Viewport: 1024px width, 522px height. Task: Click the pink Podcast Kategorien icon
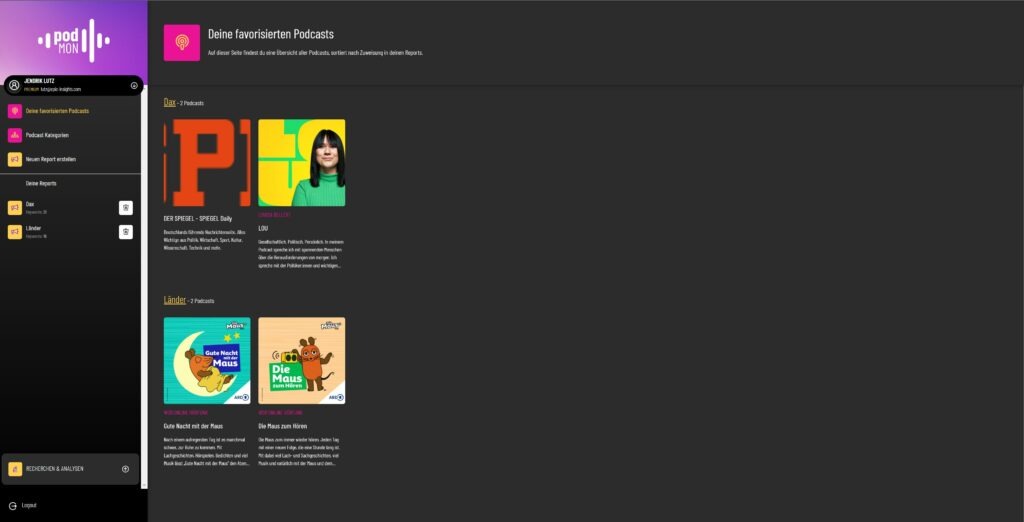click(x=15, y=135)
